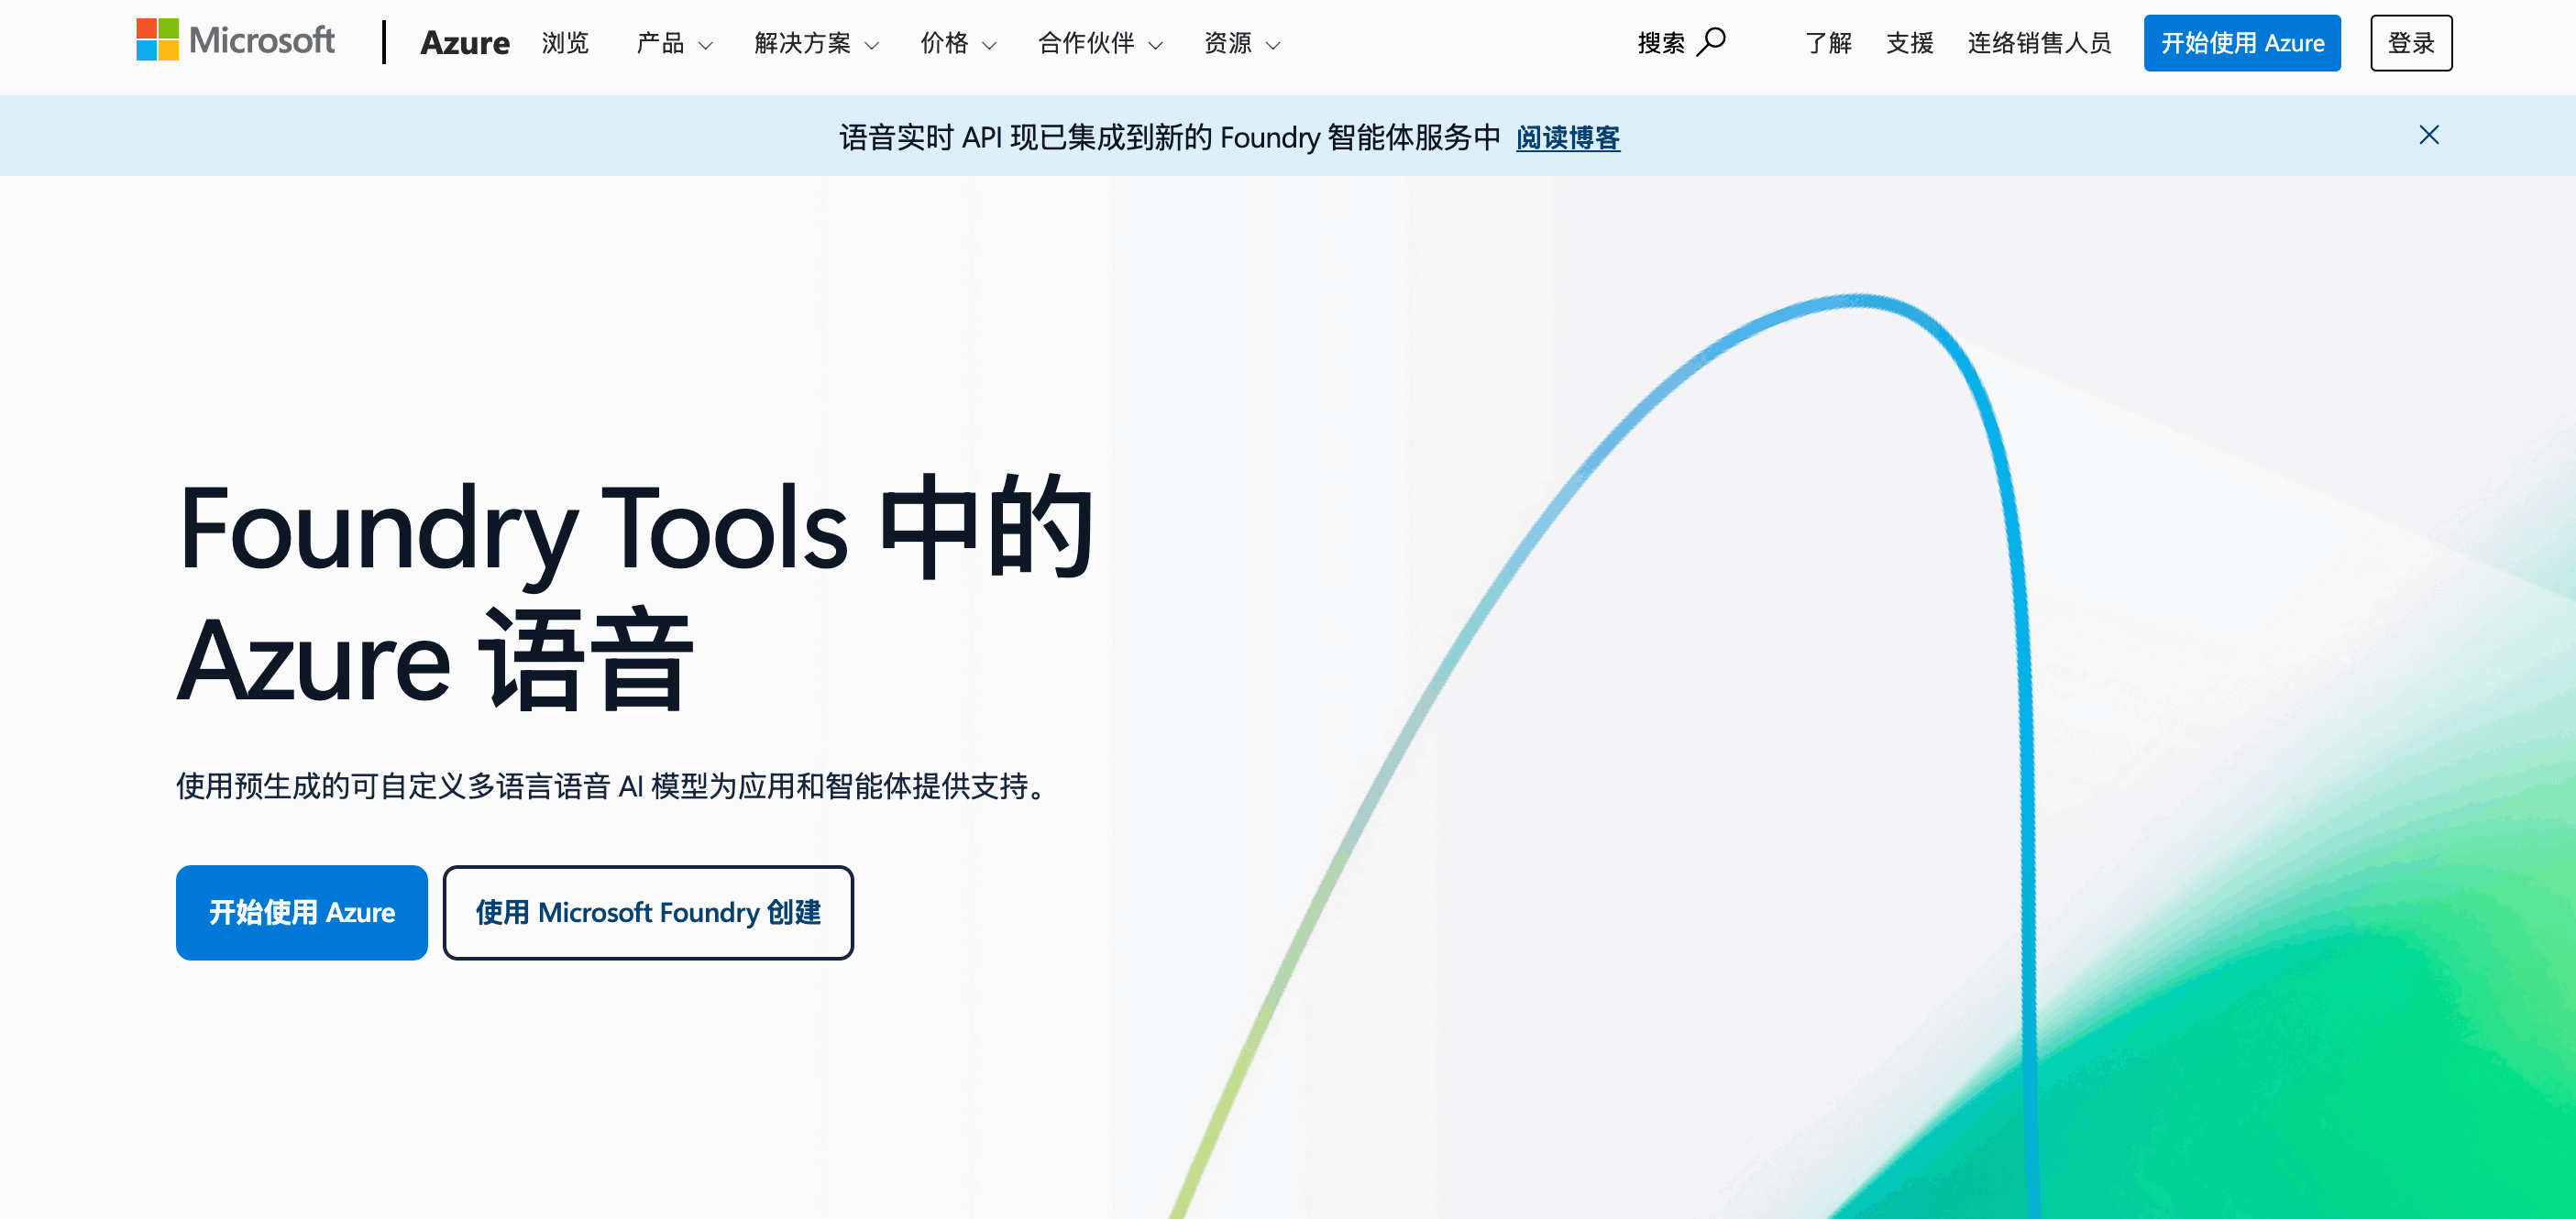2576x1219 pixels.
Task: Select the Foundry Tools 中的 Azure 语音 heading
Action: (x=636, y=594)
